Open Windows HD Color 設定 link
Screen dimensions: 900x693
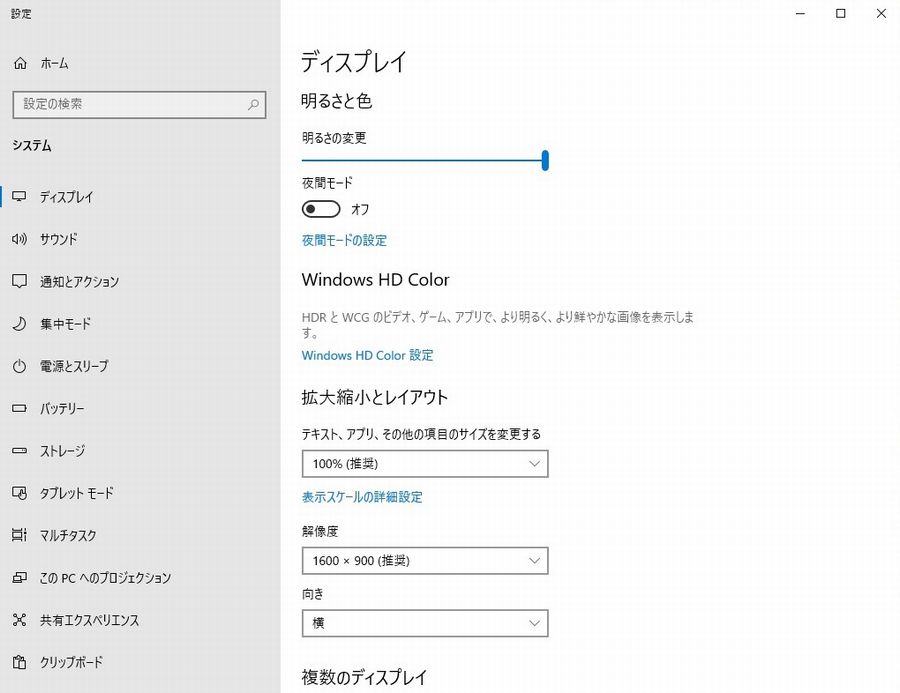coord(367,355)
